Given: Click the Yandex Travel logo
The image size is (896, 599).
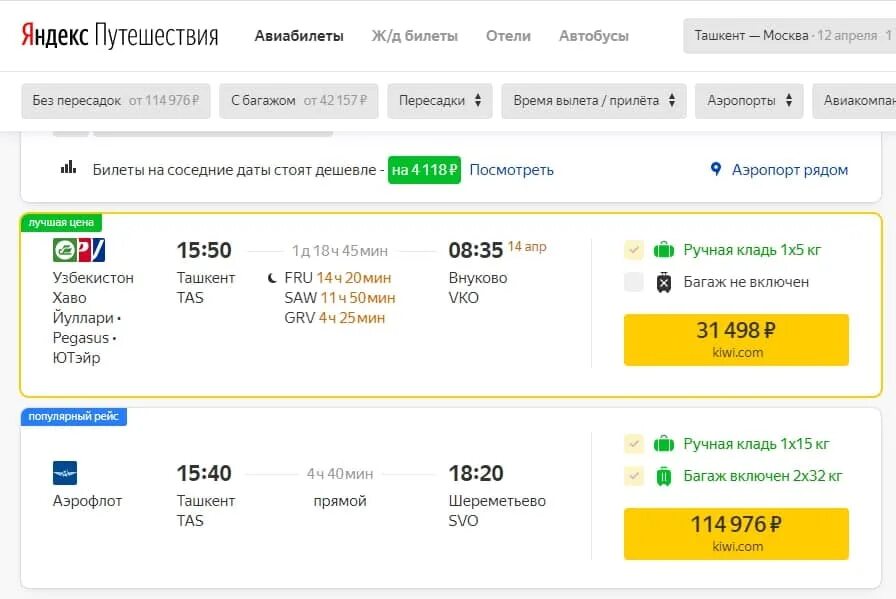Looking at the screenshot, I should 119,35.
